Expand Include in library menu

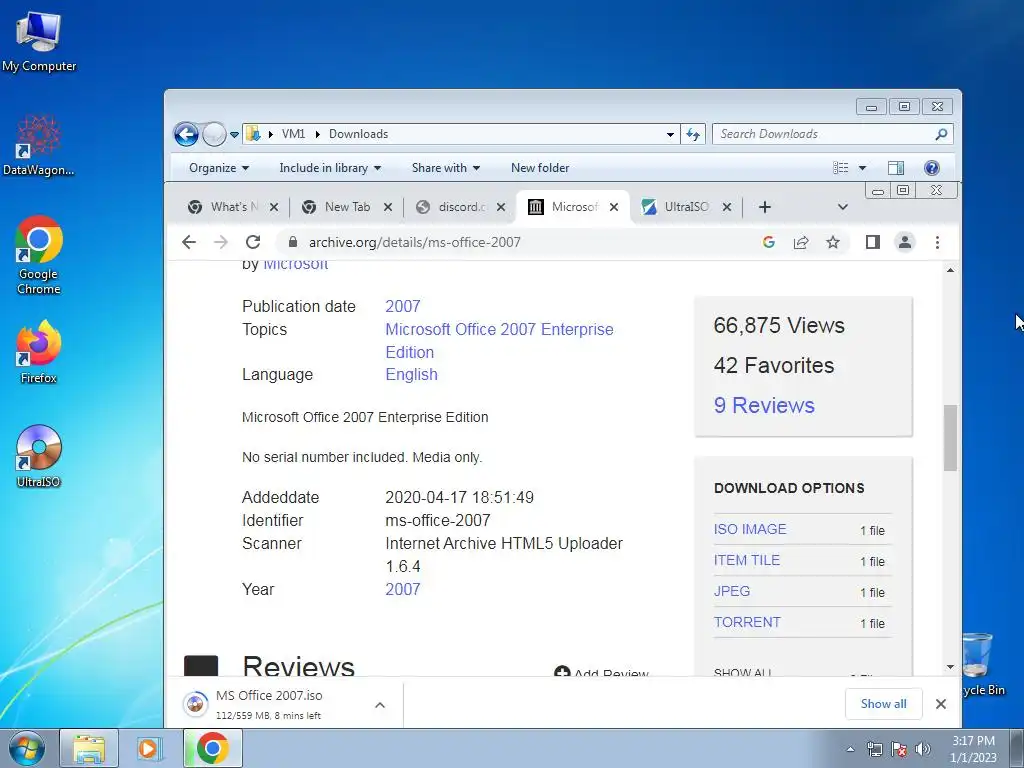(330, 168)
